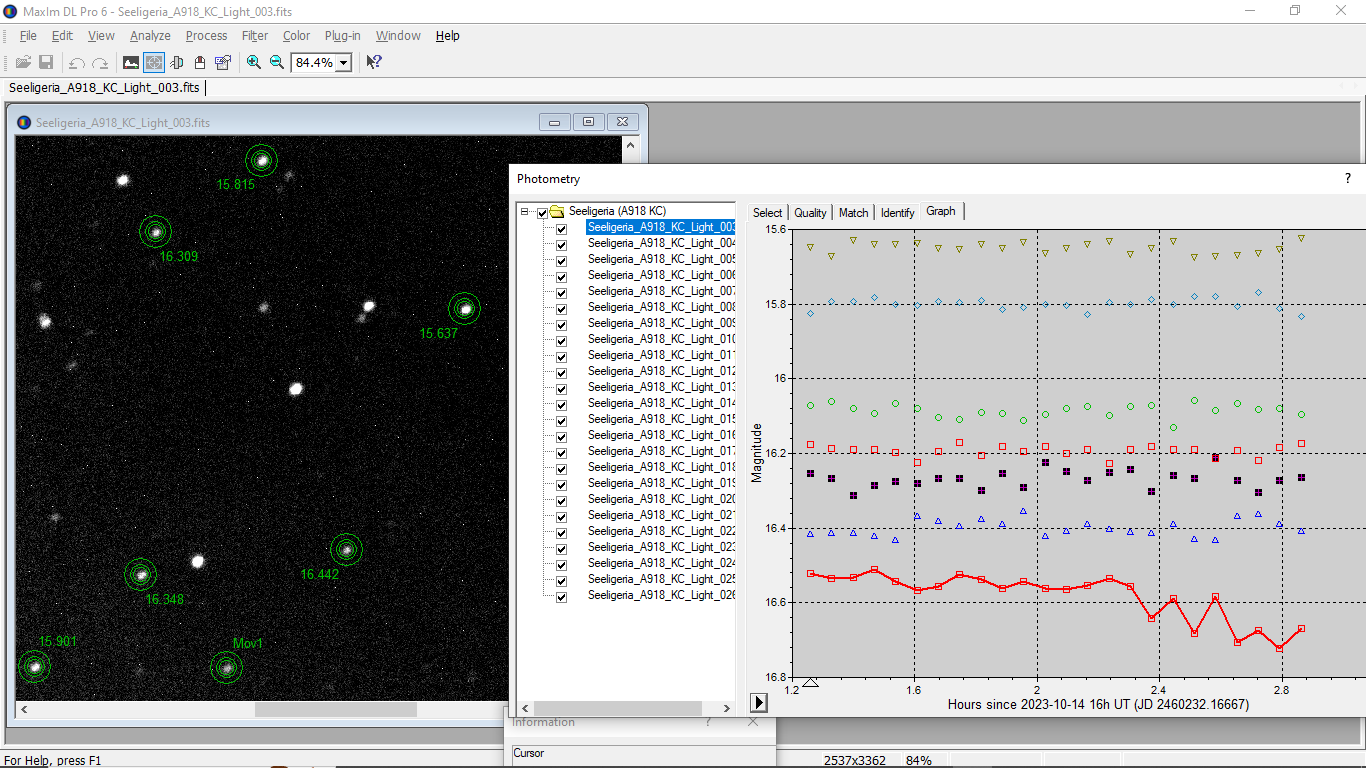Uncheck the Seeligeria_A918_KC_Light_026 checkbox
The image size is (1366, 768).
click(x=561, y=597)
